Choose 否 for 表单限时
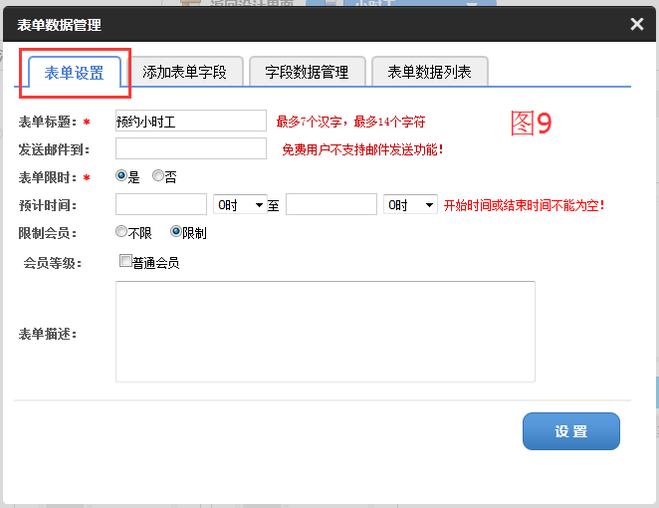 pyautogui.click(x=158, y=176)
